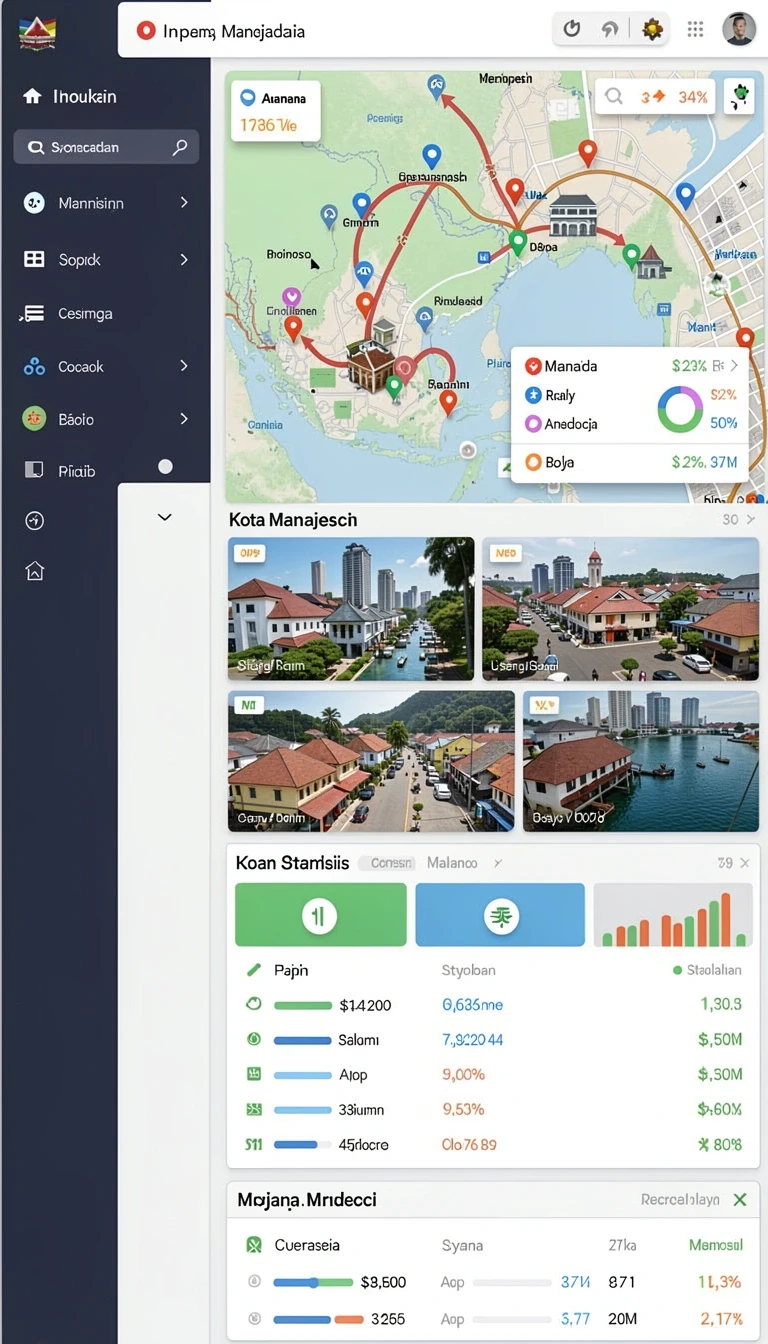Open the user profile avatar
The image size is (768, 1344).
(x=738, y=29)
